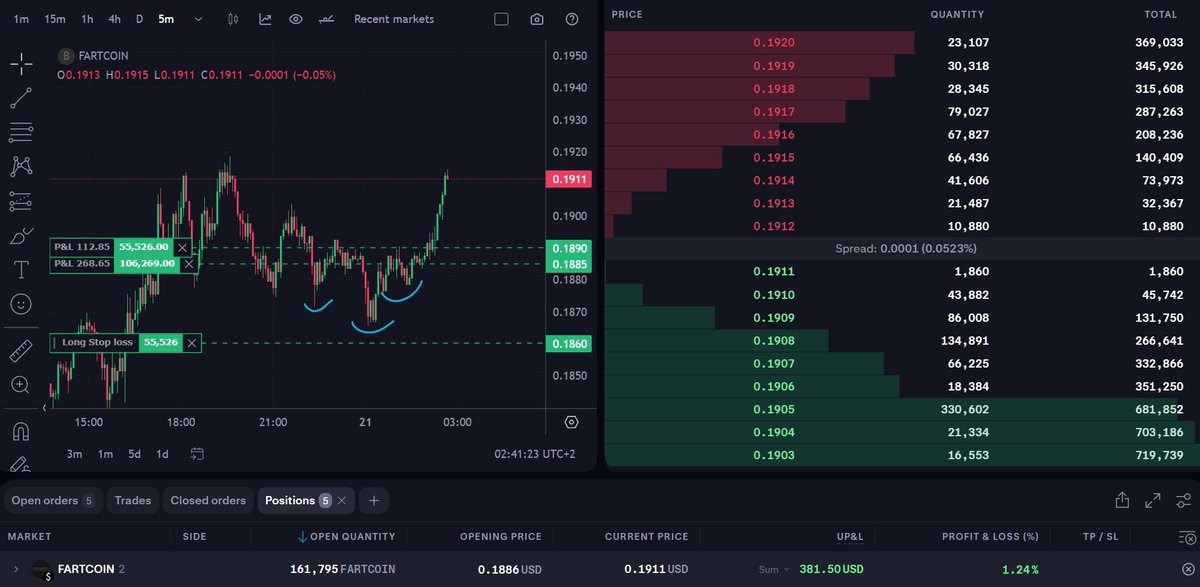Viewport: 1200px width, 587px height.
Task: Sort by OPENING PRICE column
Action: click(x=500, y=537)
